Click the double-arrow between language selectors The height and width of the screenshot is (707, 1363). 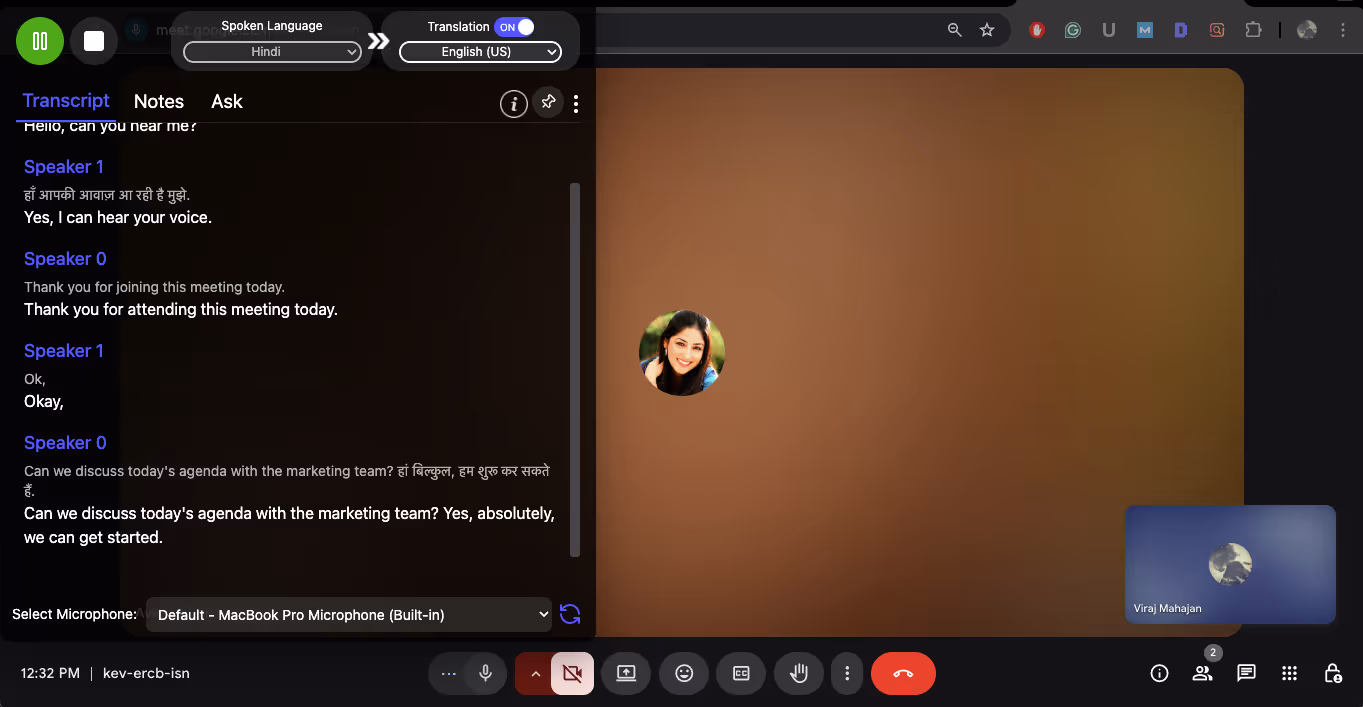point(378,41)
